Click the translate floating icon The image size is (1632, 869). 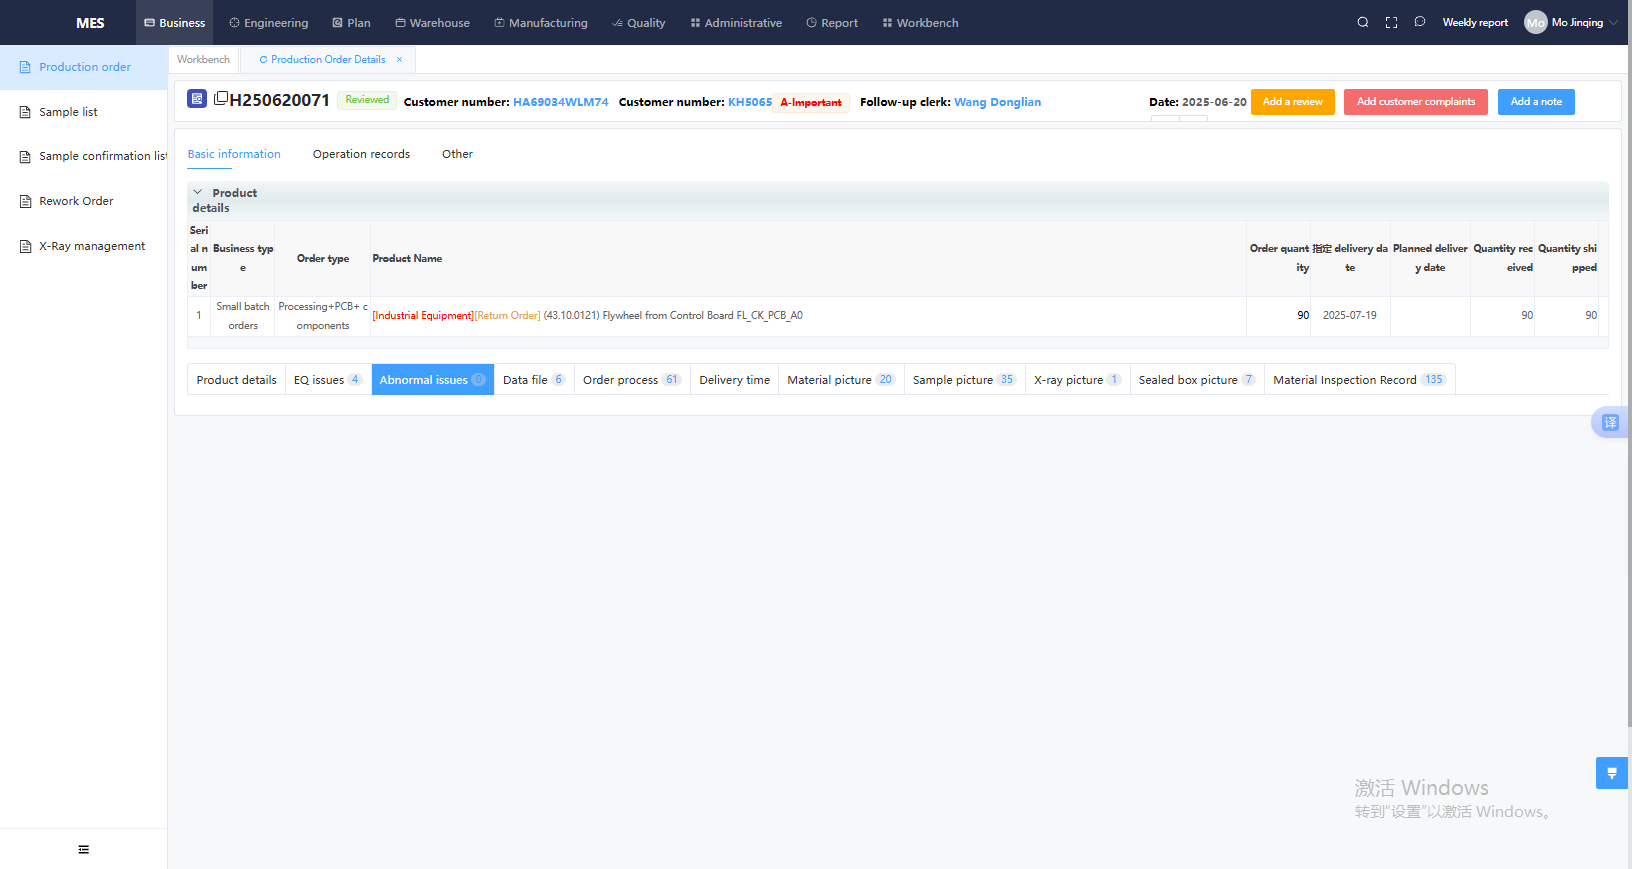[1610, 422]
